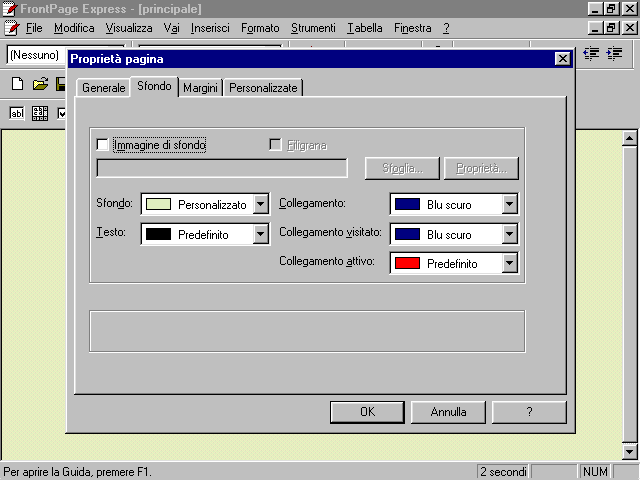Image resolution: width=640 pixels, height=480 pixels.
Task: Click the 'Per aprire la Guida' status text
Action: [x=78, y=472]
